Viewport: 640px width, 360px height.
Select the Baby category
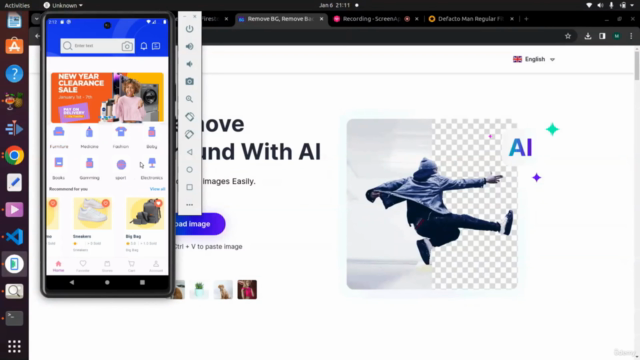point(152,137)
